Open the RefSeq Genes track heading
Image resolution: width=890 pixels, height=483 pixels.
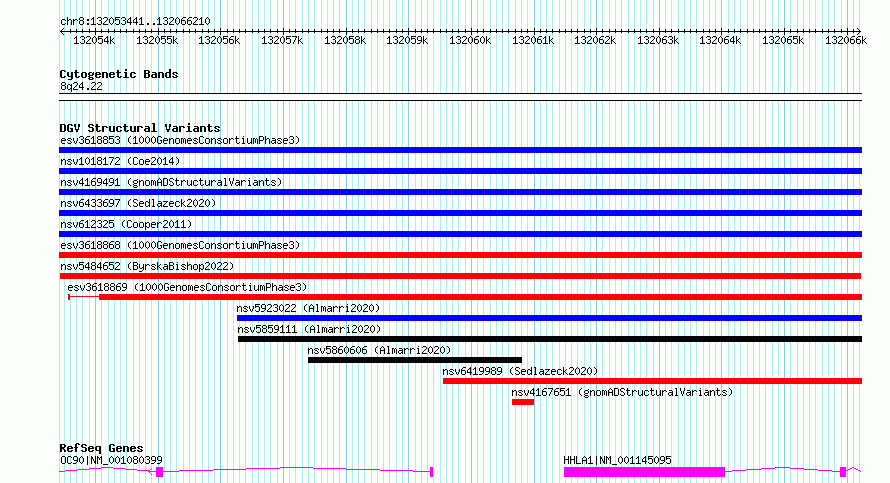[101, 448]
